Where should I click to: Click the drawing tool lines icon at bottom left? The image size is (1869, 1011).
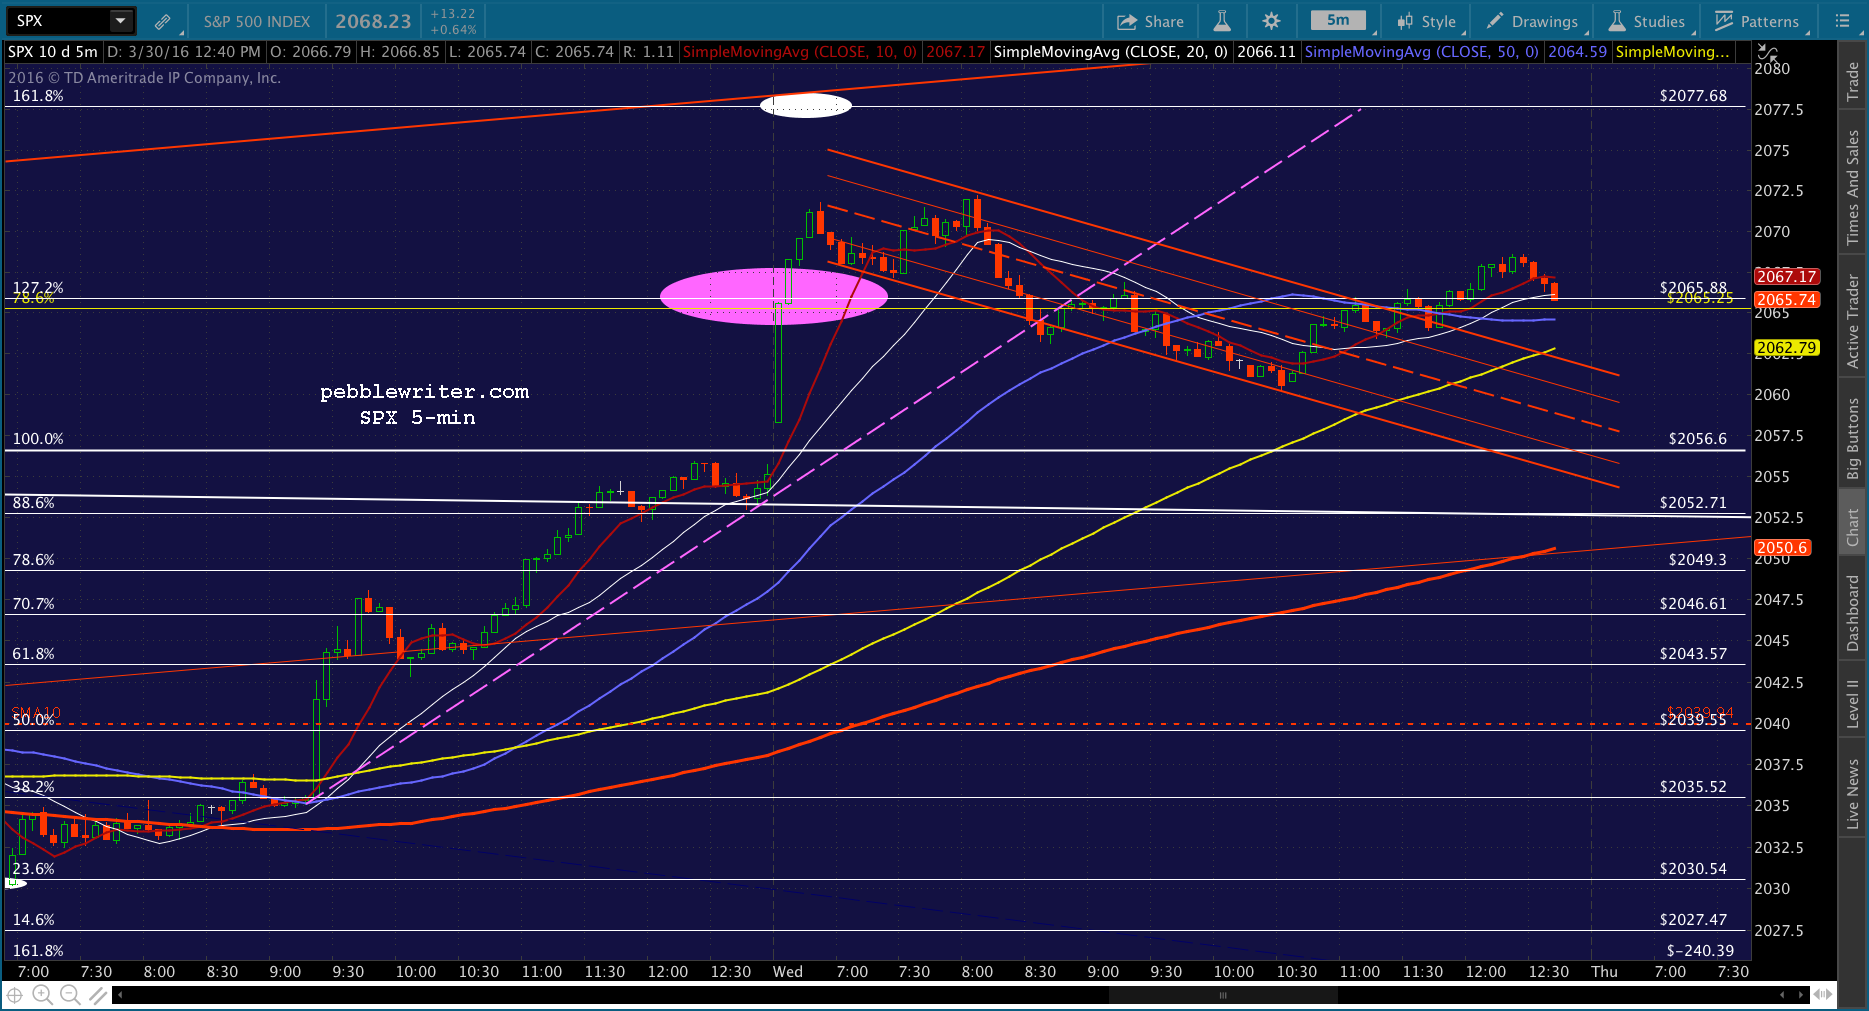(97, 995)
